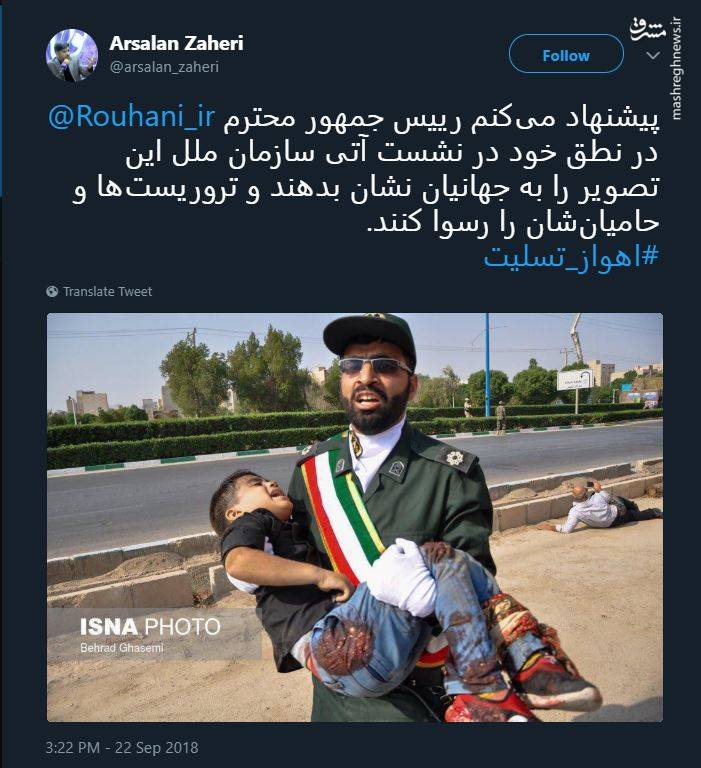The width and height of the screenshot is (701, 768).
Task: Open the tweet timestamp 3:22 PM - 22 Sep 2018
Action: [x=122, y=747]
